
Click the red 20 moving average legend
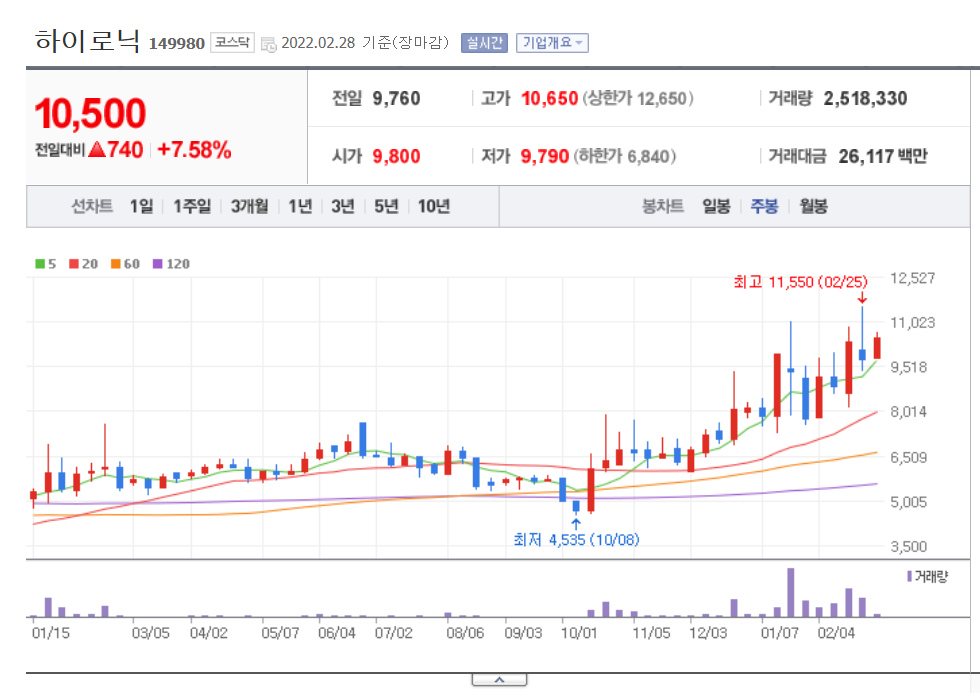(84, 264)
